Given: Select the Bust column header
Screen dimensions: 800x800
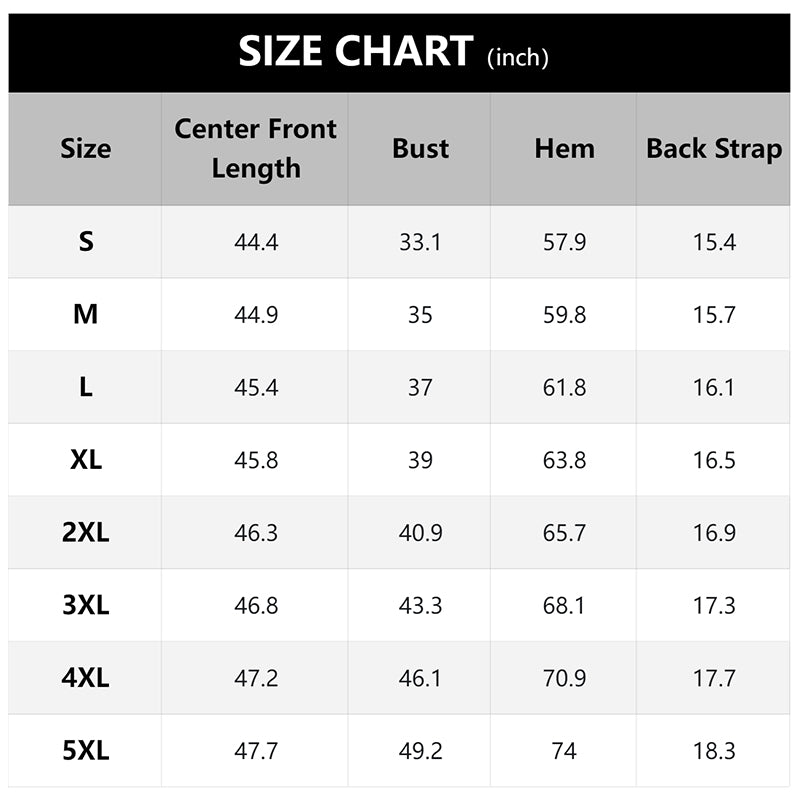Looking at the screenshot, I should click(x=420, y=148).
